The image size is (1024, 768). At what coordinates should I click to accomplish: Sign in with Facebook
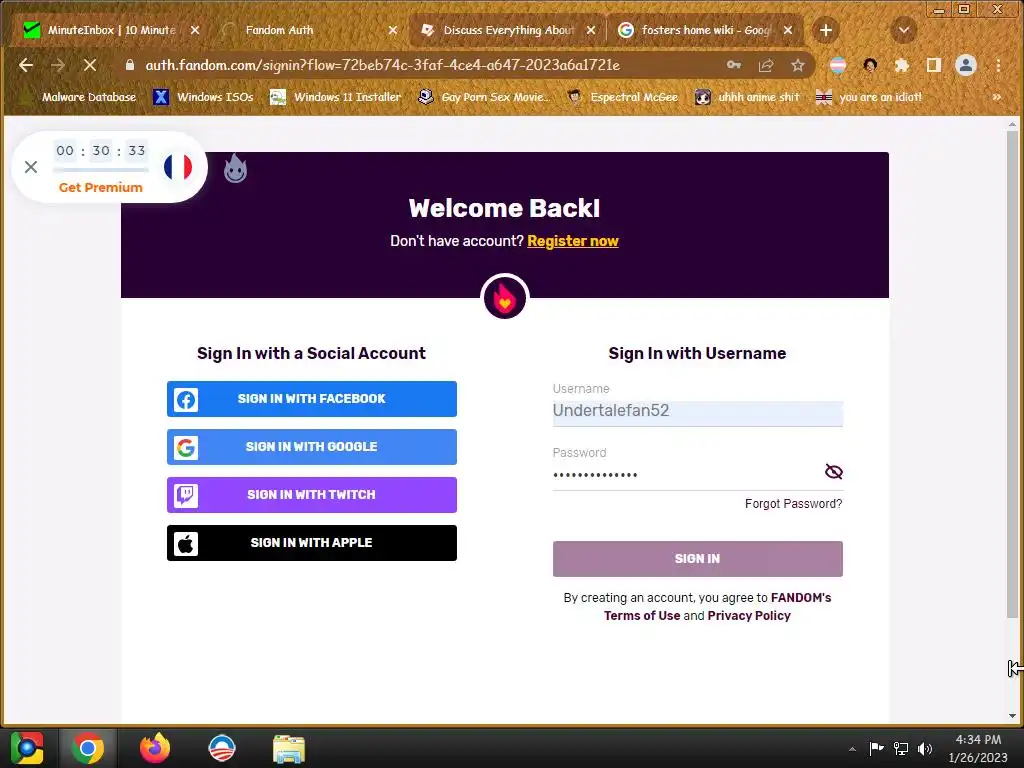(x=312, y=399)
